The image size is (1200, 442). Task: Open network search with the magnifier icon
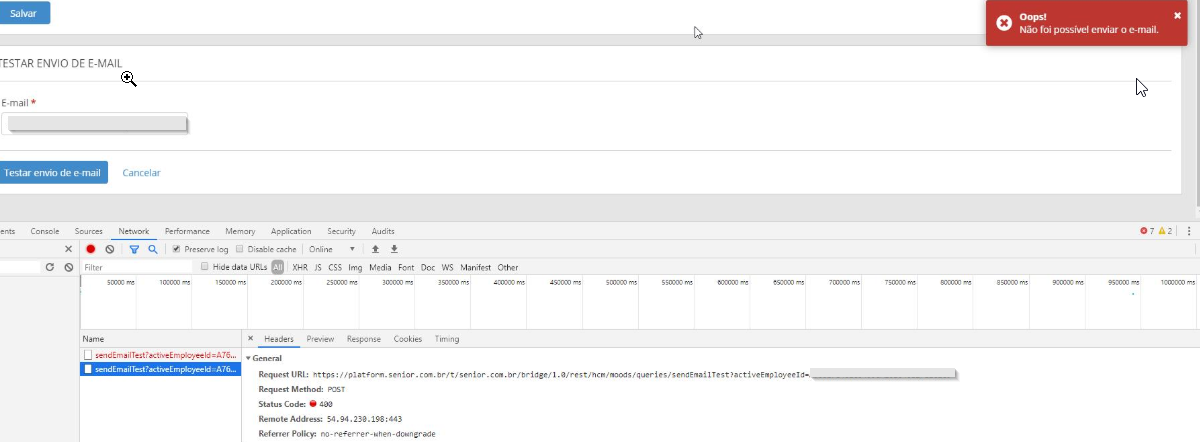153,249
